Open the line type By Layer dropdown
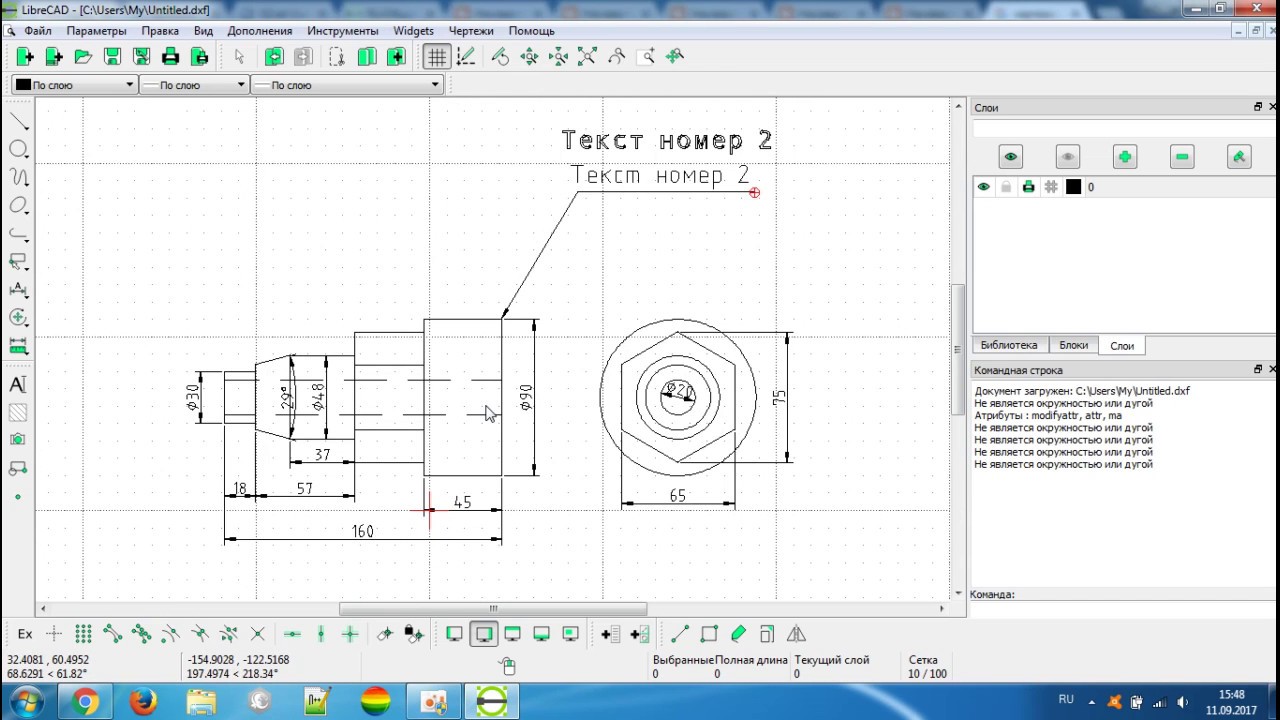Image resolution: width=1280 pixels, height=720 pixels. [x=347, y=85]
